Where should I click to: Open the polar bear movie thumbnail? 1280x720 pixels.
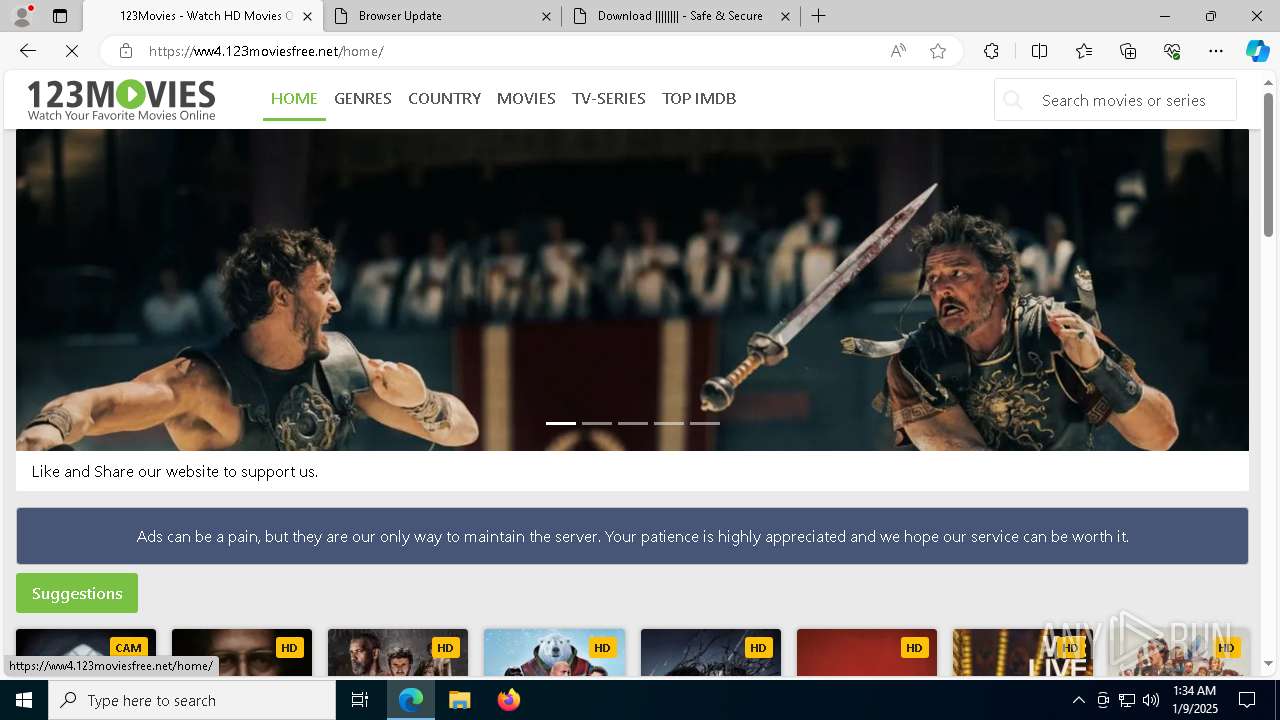[554, 652]
